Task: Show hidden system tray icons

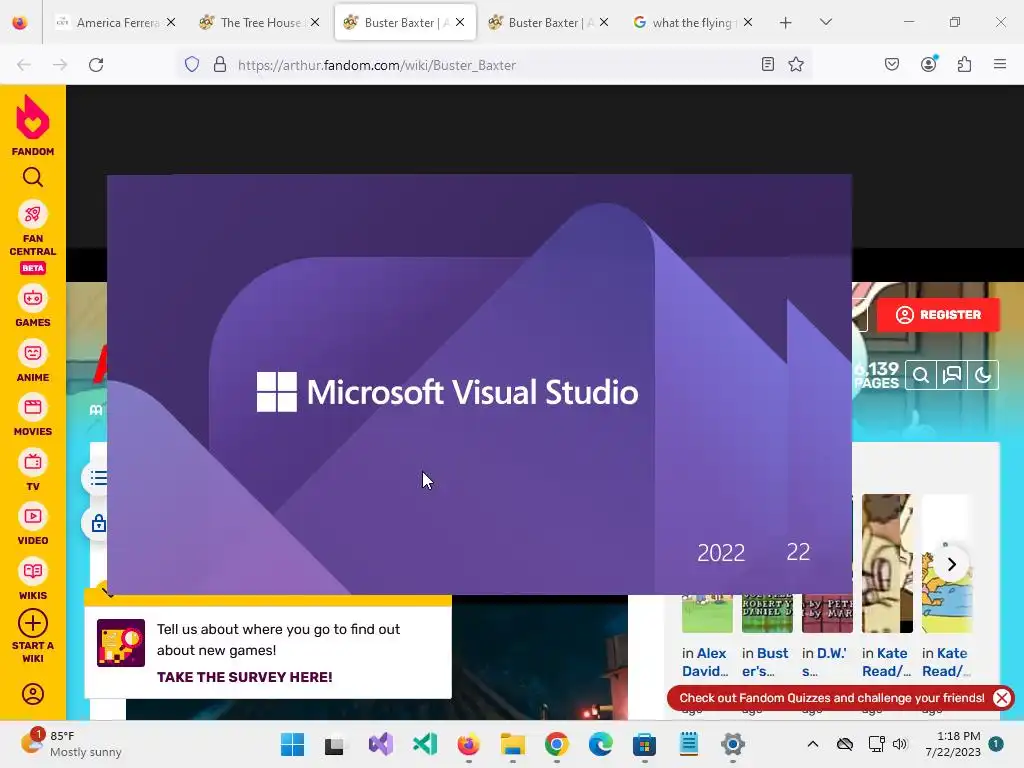Action: point(812,744)
